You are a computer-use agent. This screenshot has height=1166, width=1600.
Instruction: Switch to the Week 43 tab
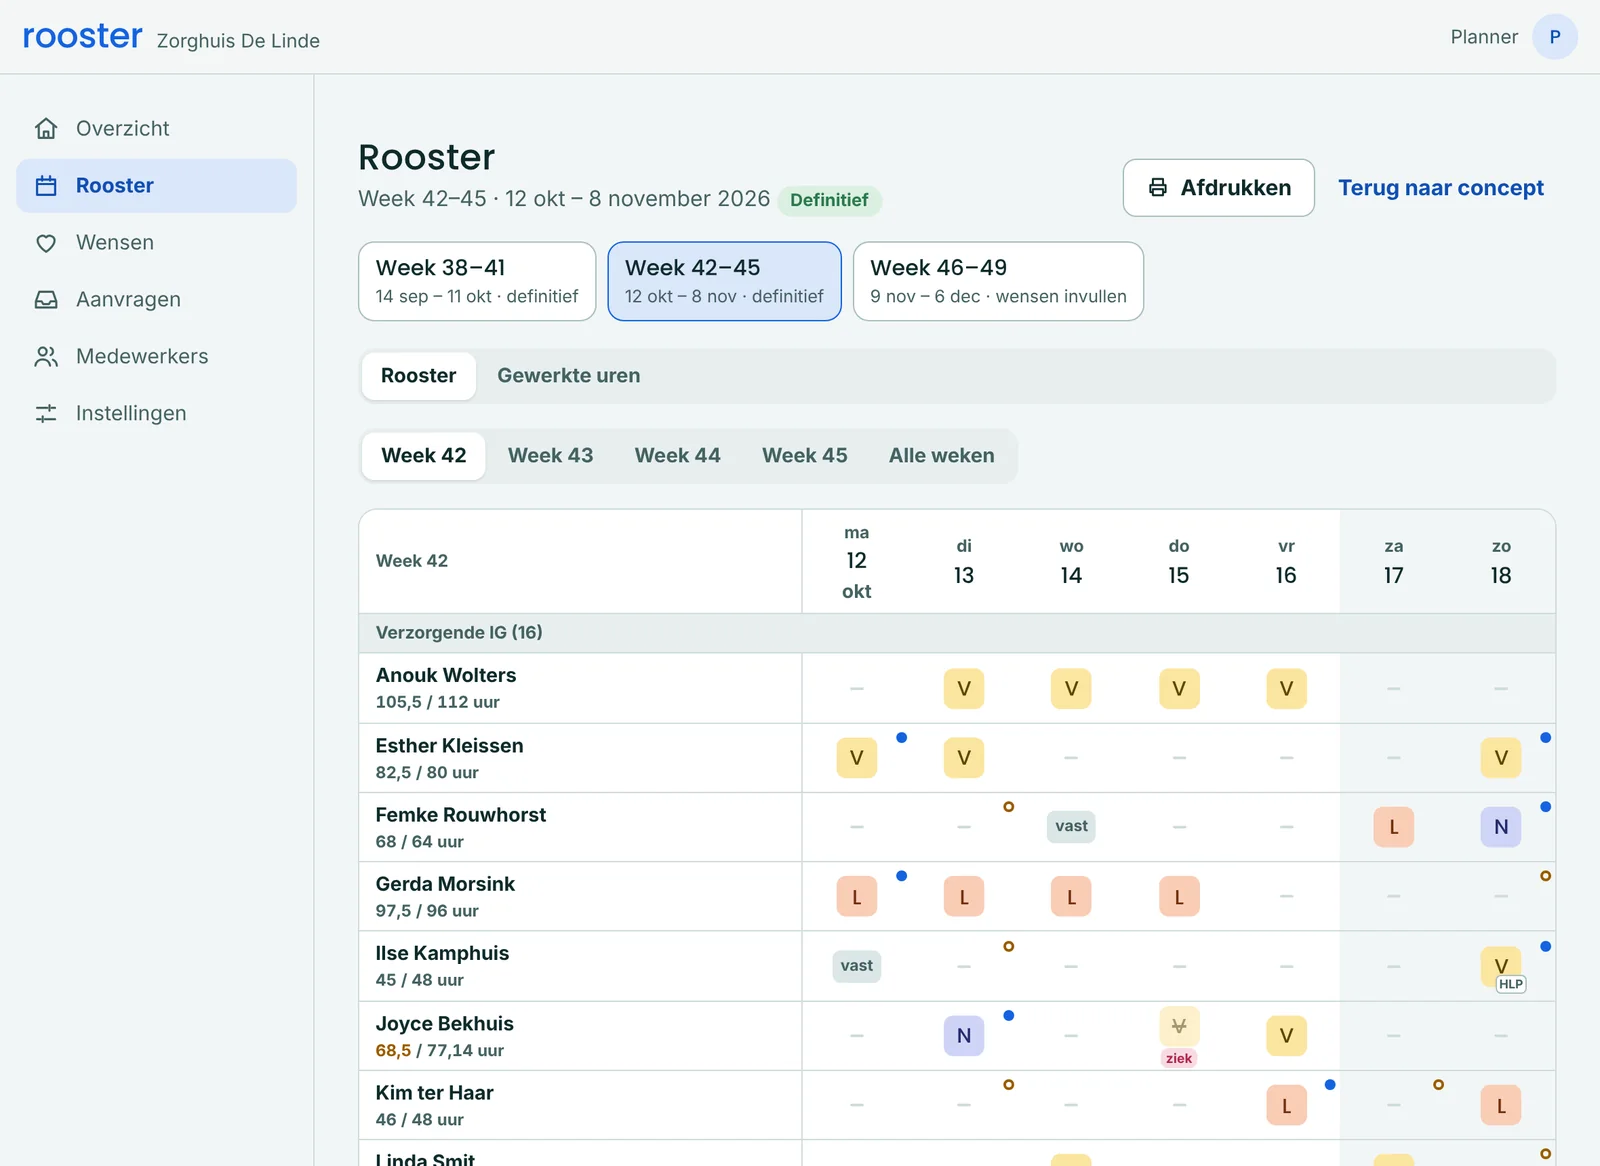click(551, 456)
